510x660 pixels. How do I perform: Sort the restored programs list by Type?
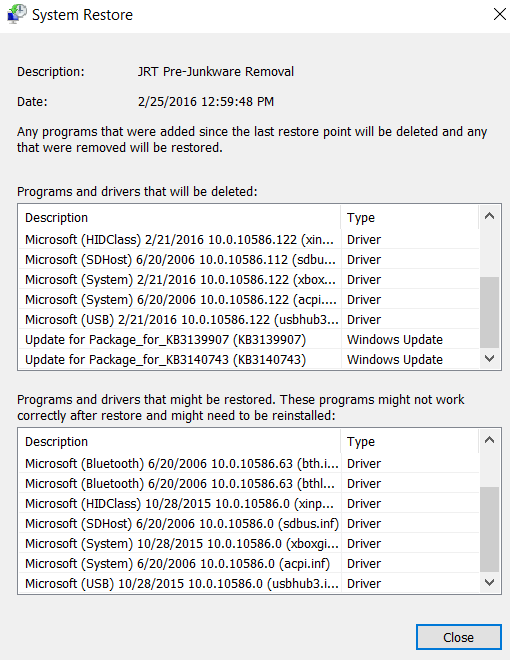click(x=410, y=441)
